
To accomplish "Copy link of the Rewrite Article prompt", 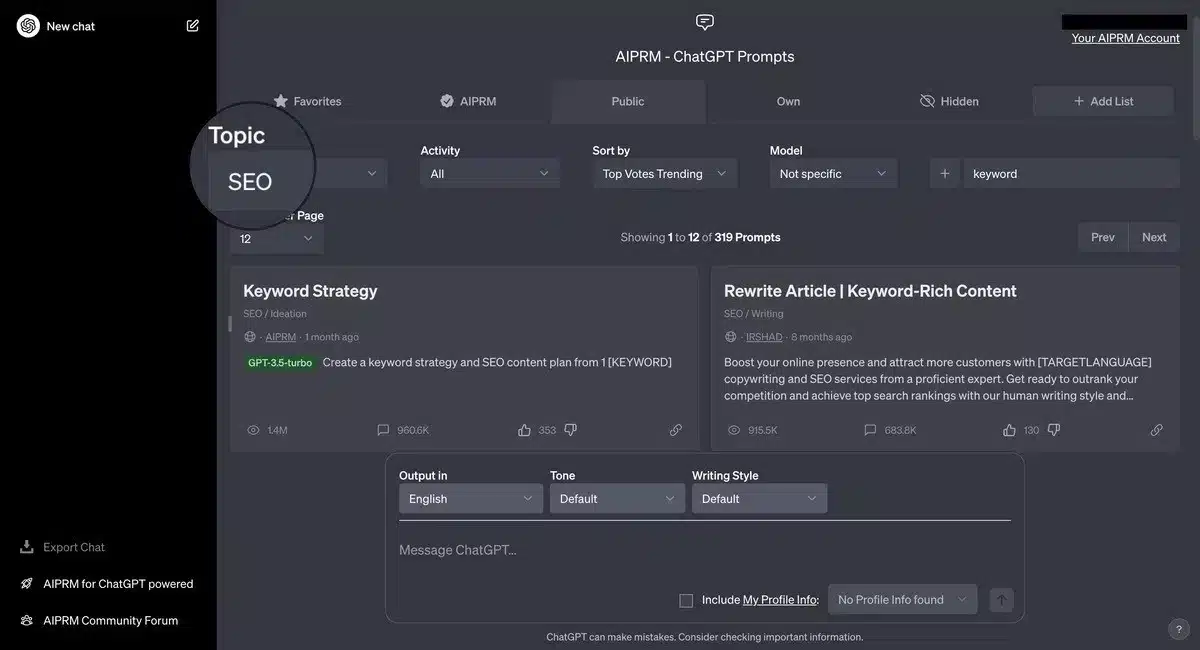I will pos(1157,430).
